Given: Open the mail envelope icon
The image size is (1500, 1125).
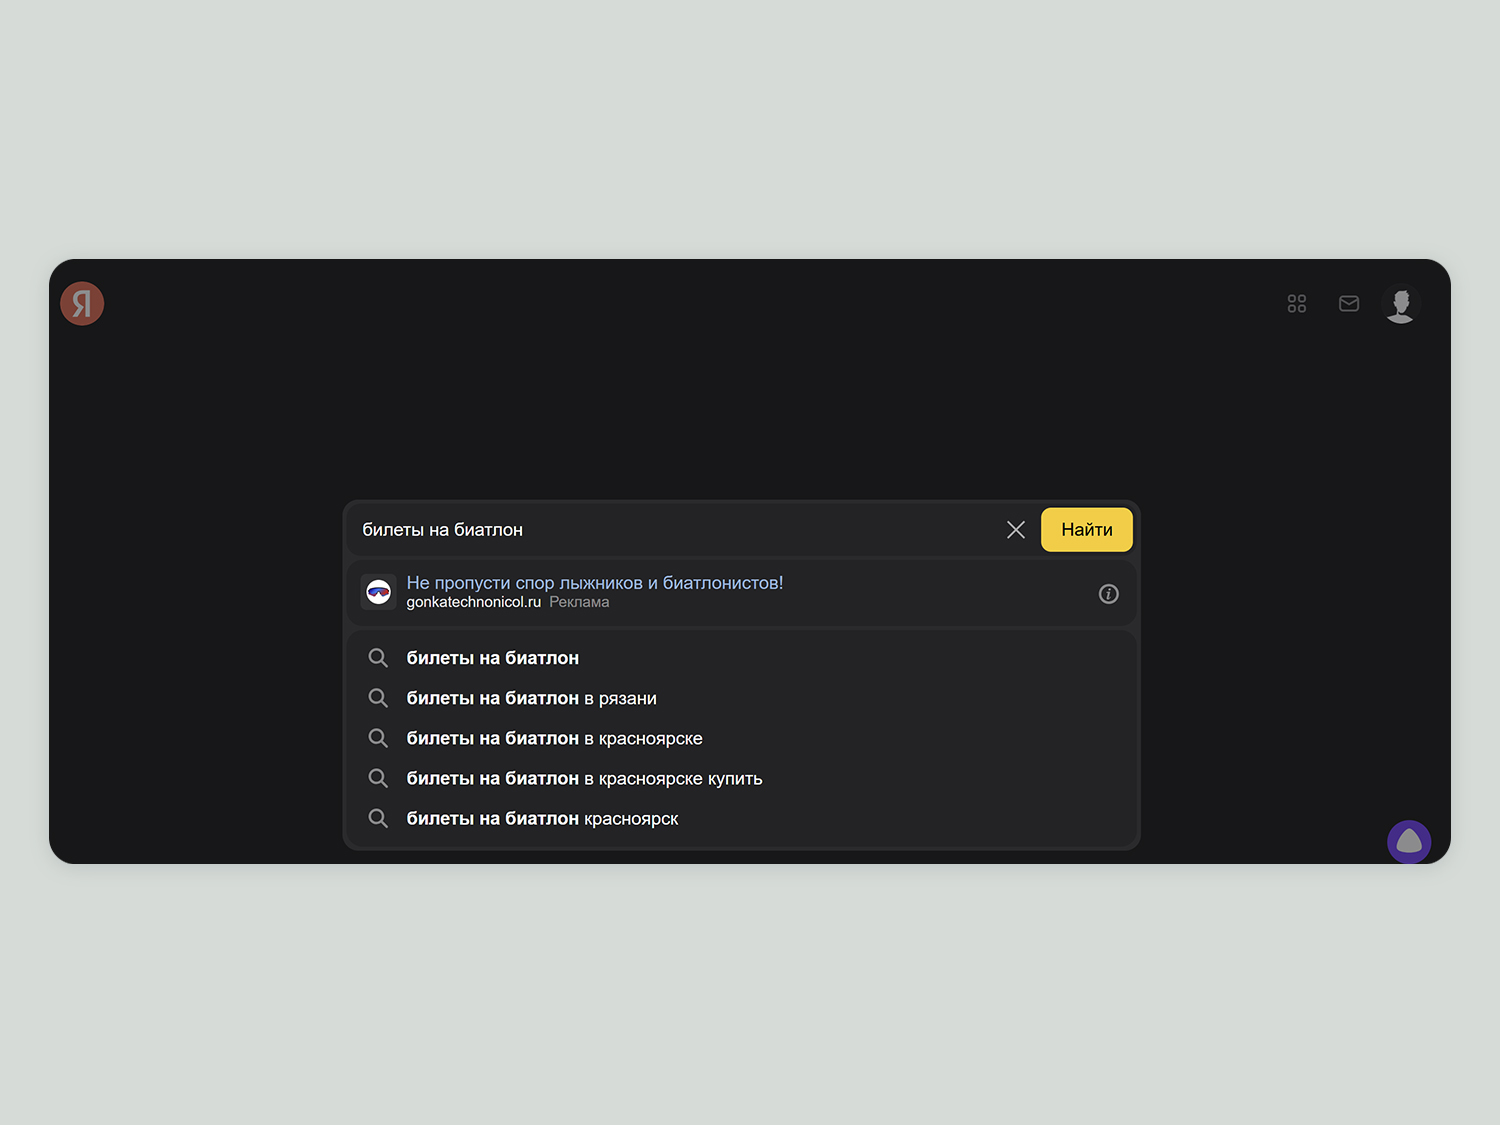Looking at the screenshot, I should coord(1349,303).
